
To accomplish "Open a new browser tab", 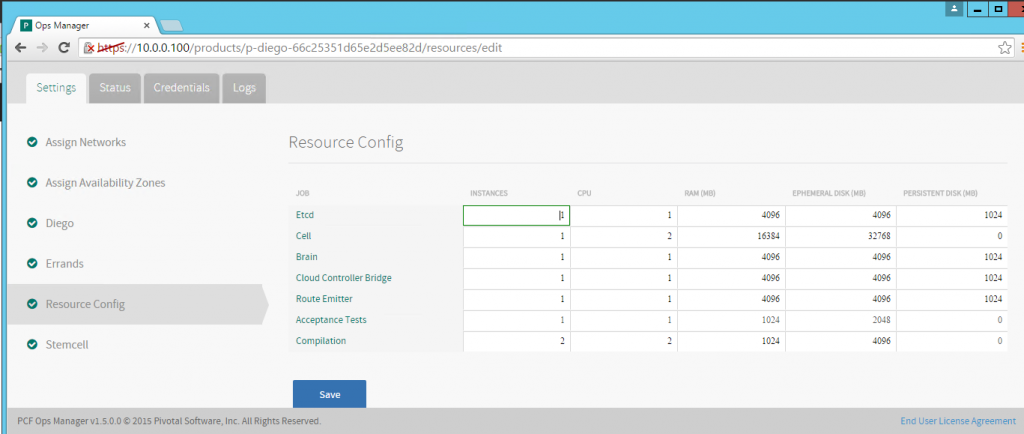I will (171, 26).
